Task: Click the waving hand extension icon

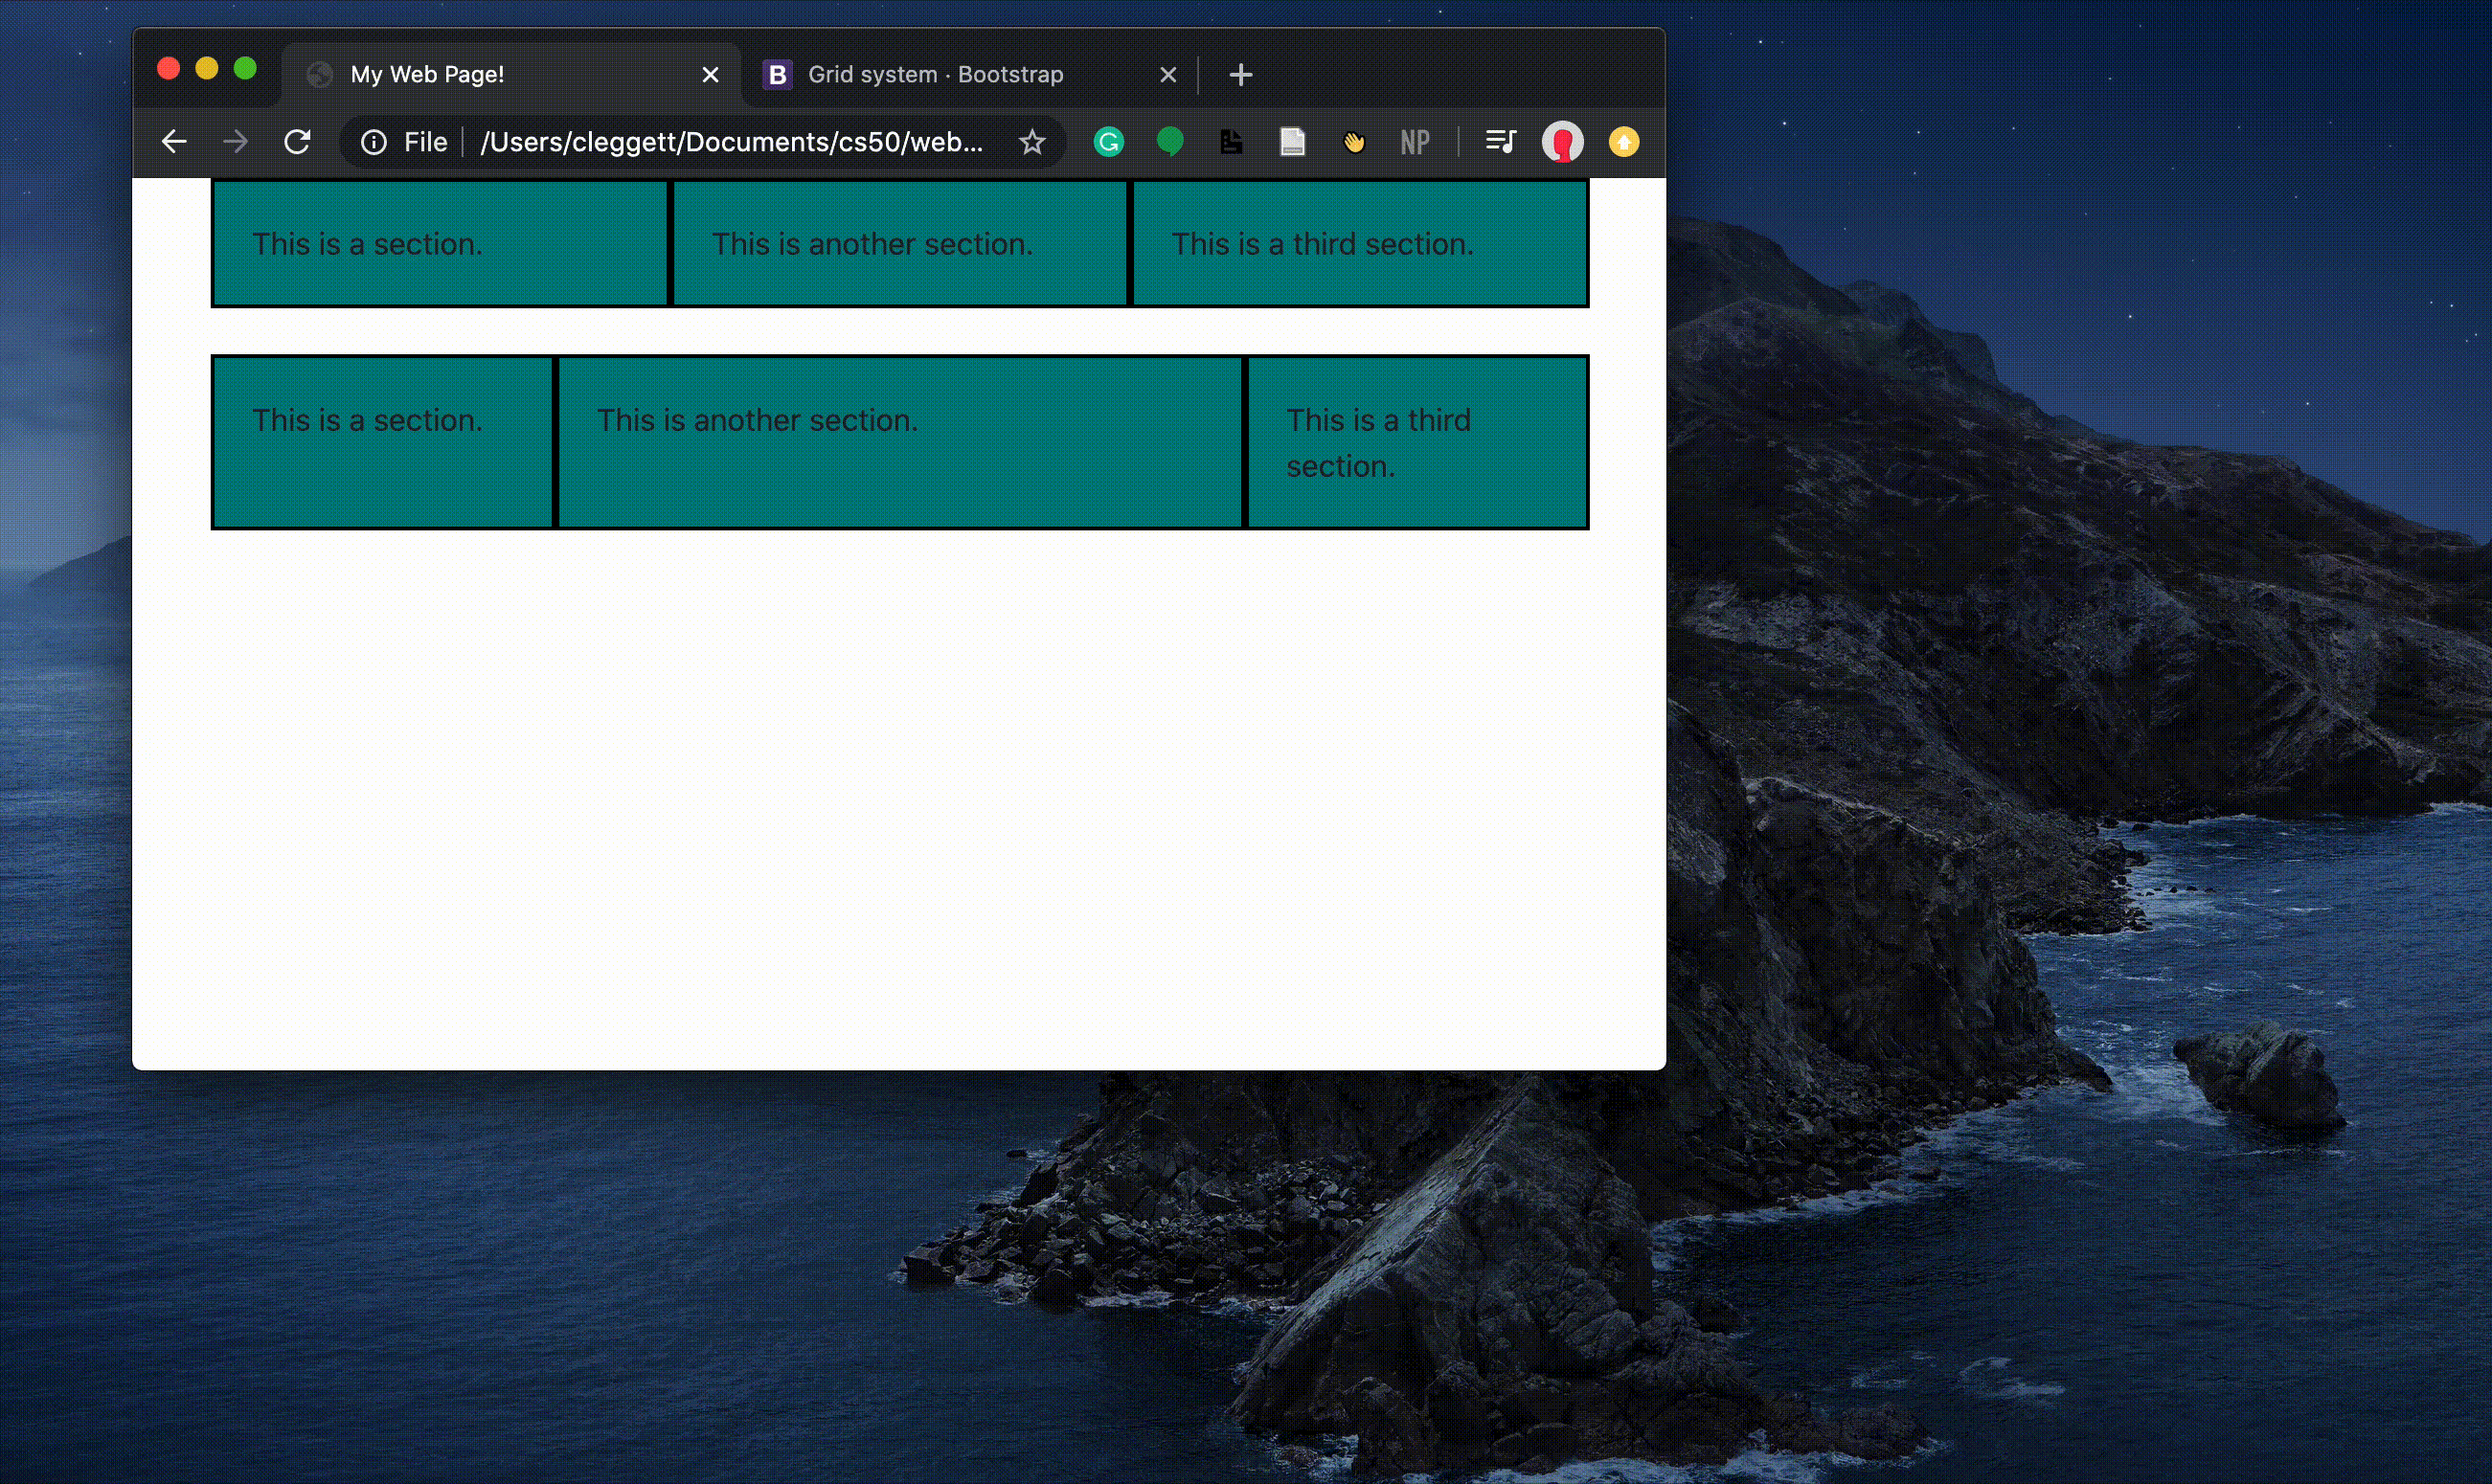Action: (1353, 142)
